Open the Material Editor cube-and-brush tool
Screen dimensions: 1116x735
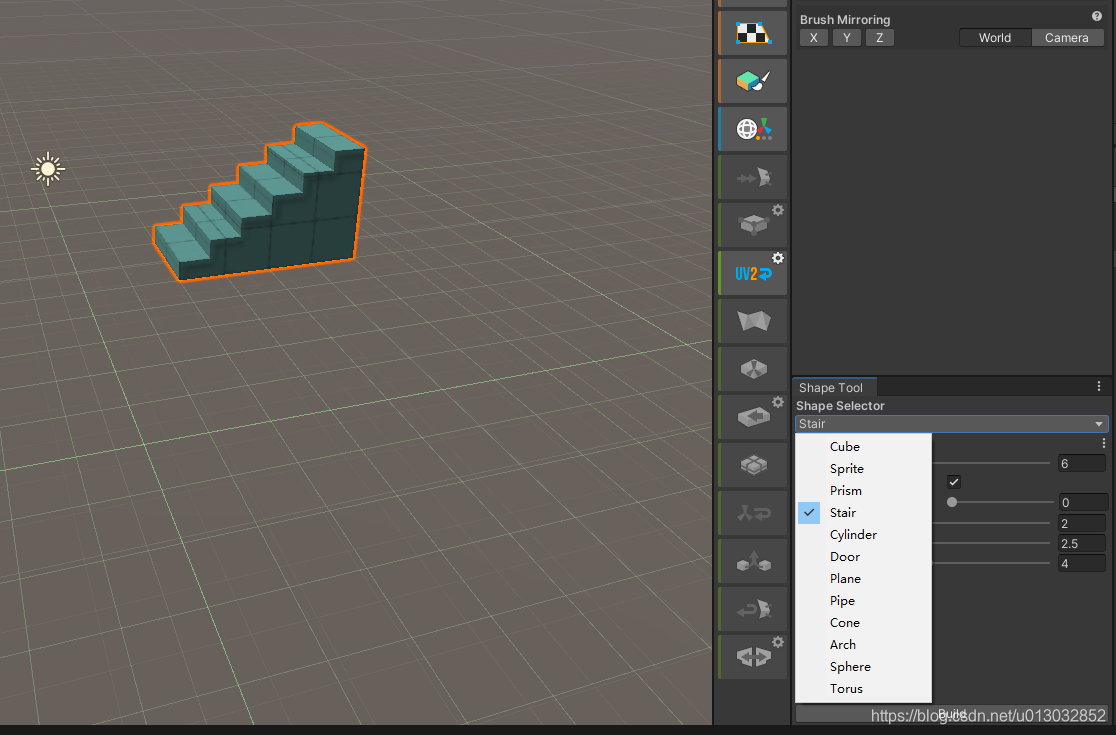tap(753, 80)
